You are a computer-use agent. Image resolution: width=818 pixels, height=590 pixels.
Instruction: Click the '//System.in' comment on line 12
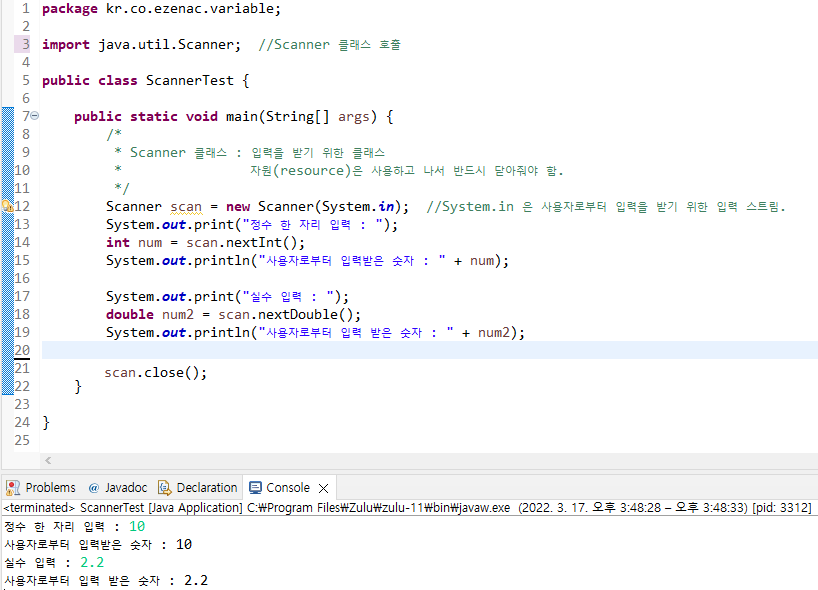click(x=606, y=207)
